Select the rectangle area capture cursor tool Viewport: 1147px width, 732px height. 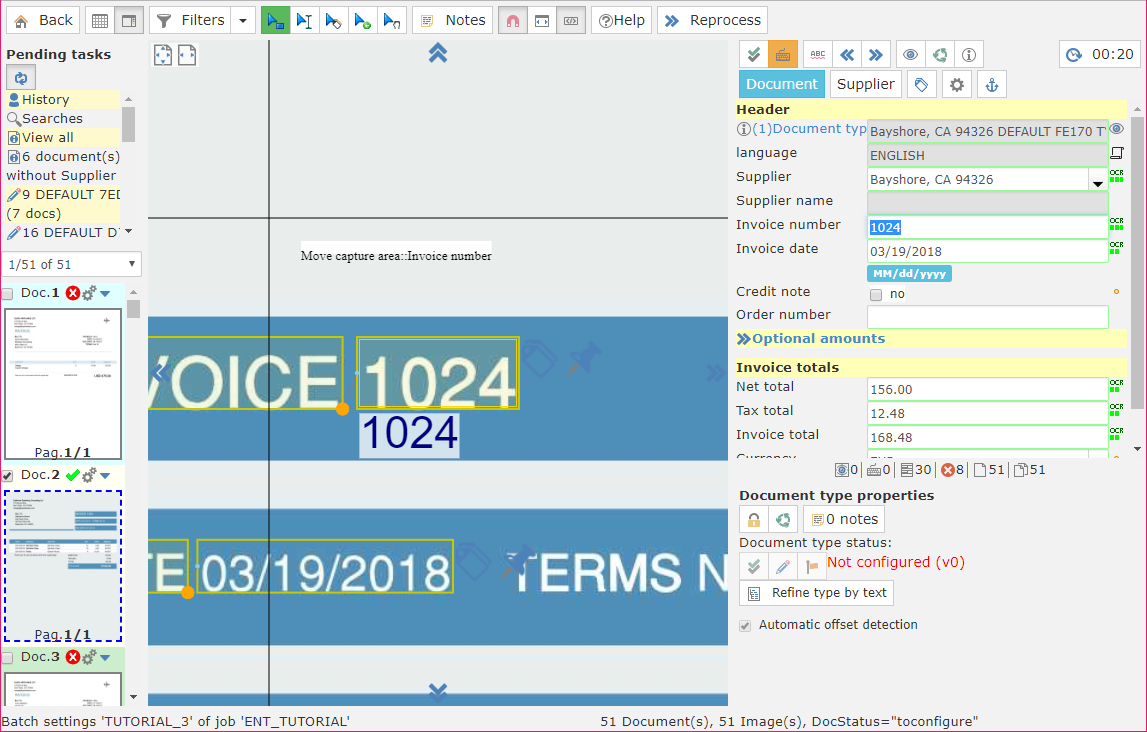276,20
